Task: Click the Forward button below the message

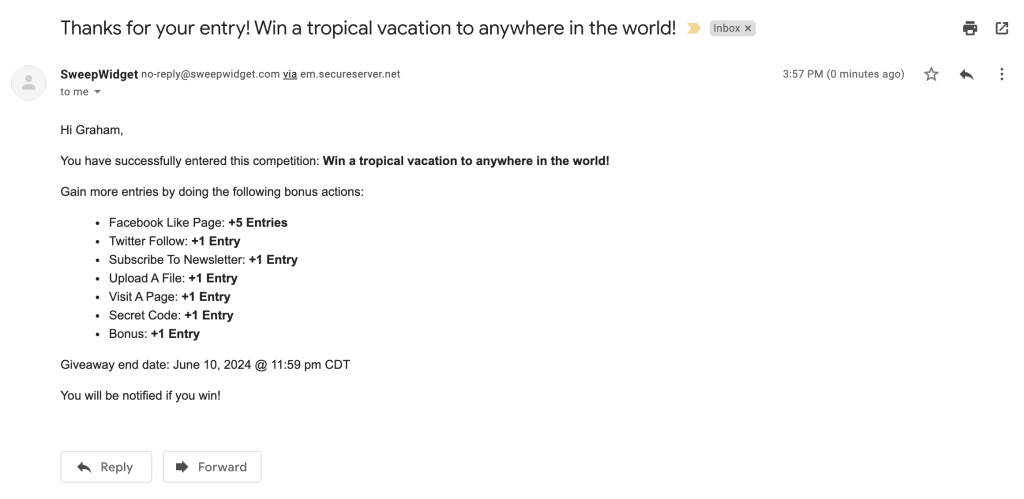Action: (212, 467)
